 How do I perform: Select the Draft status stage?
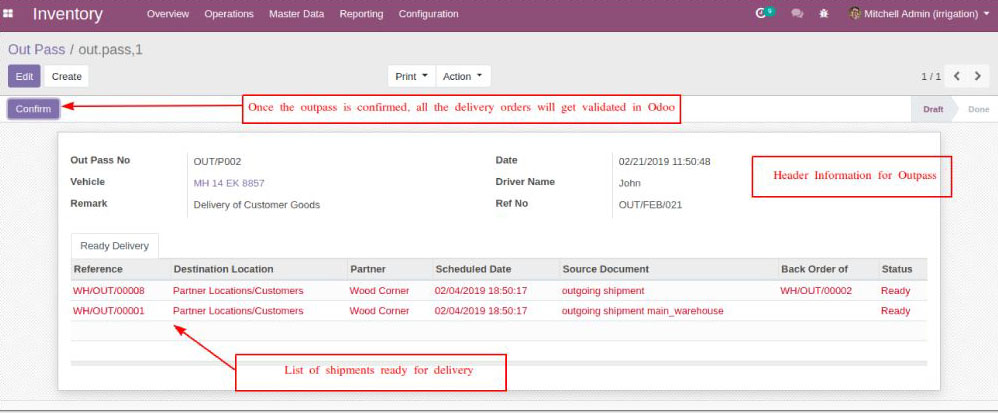pos(933,109)
